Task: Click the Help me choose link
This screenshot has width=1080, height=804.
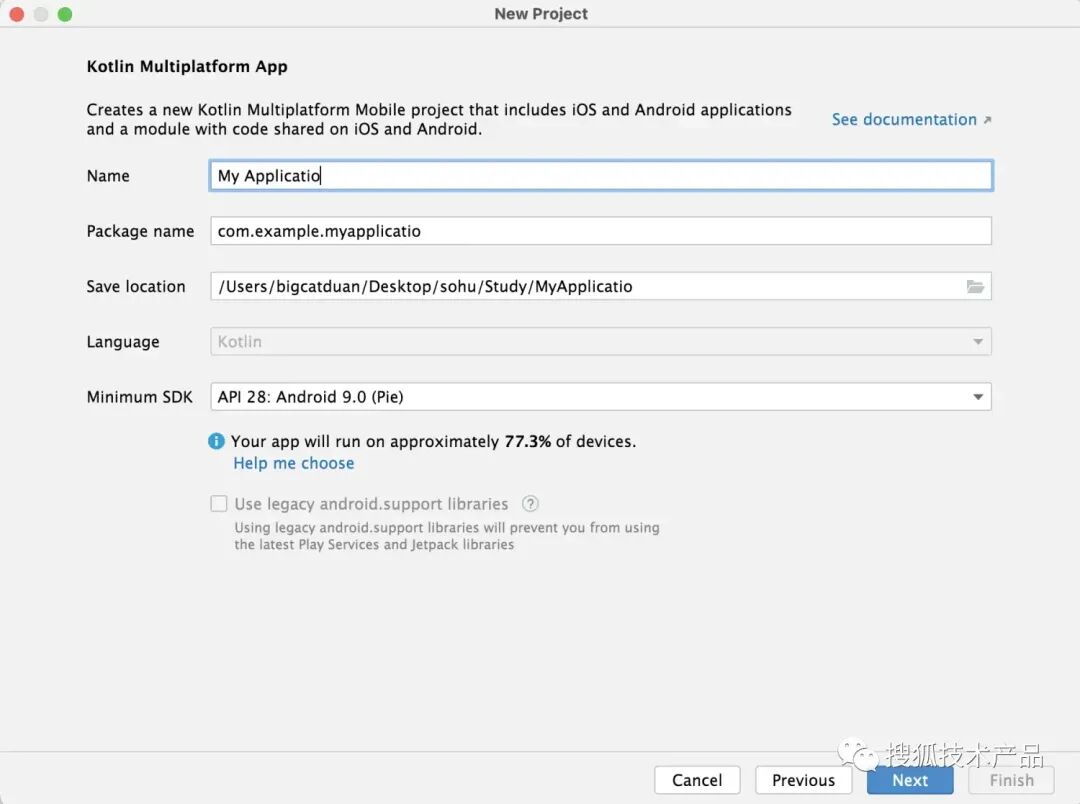Action: pyautogui.click(x=293, y=463)
